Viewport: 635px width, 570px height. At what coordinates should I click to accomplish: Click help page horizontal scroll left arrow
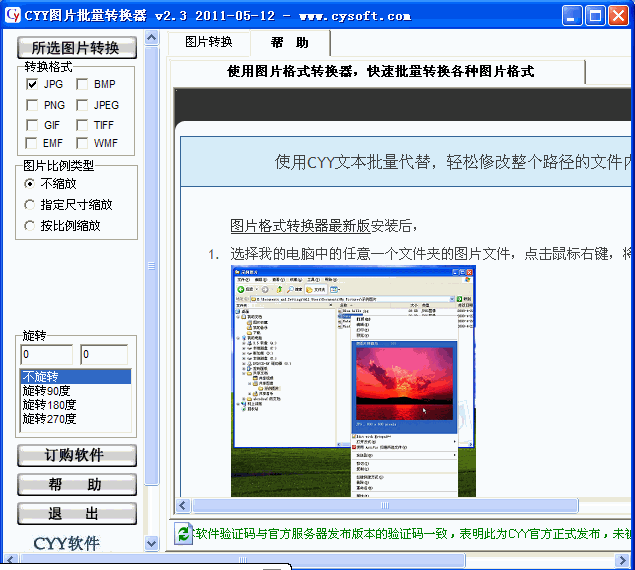click(x=182, y=505)
